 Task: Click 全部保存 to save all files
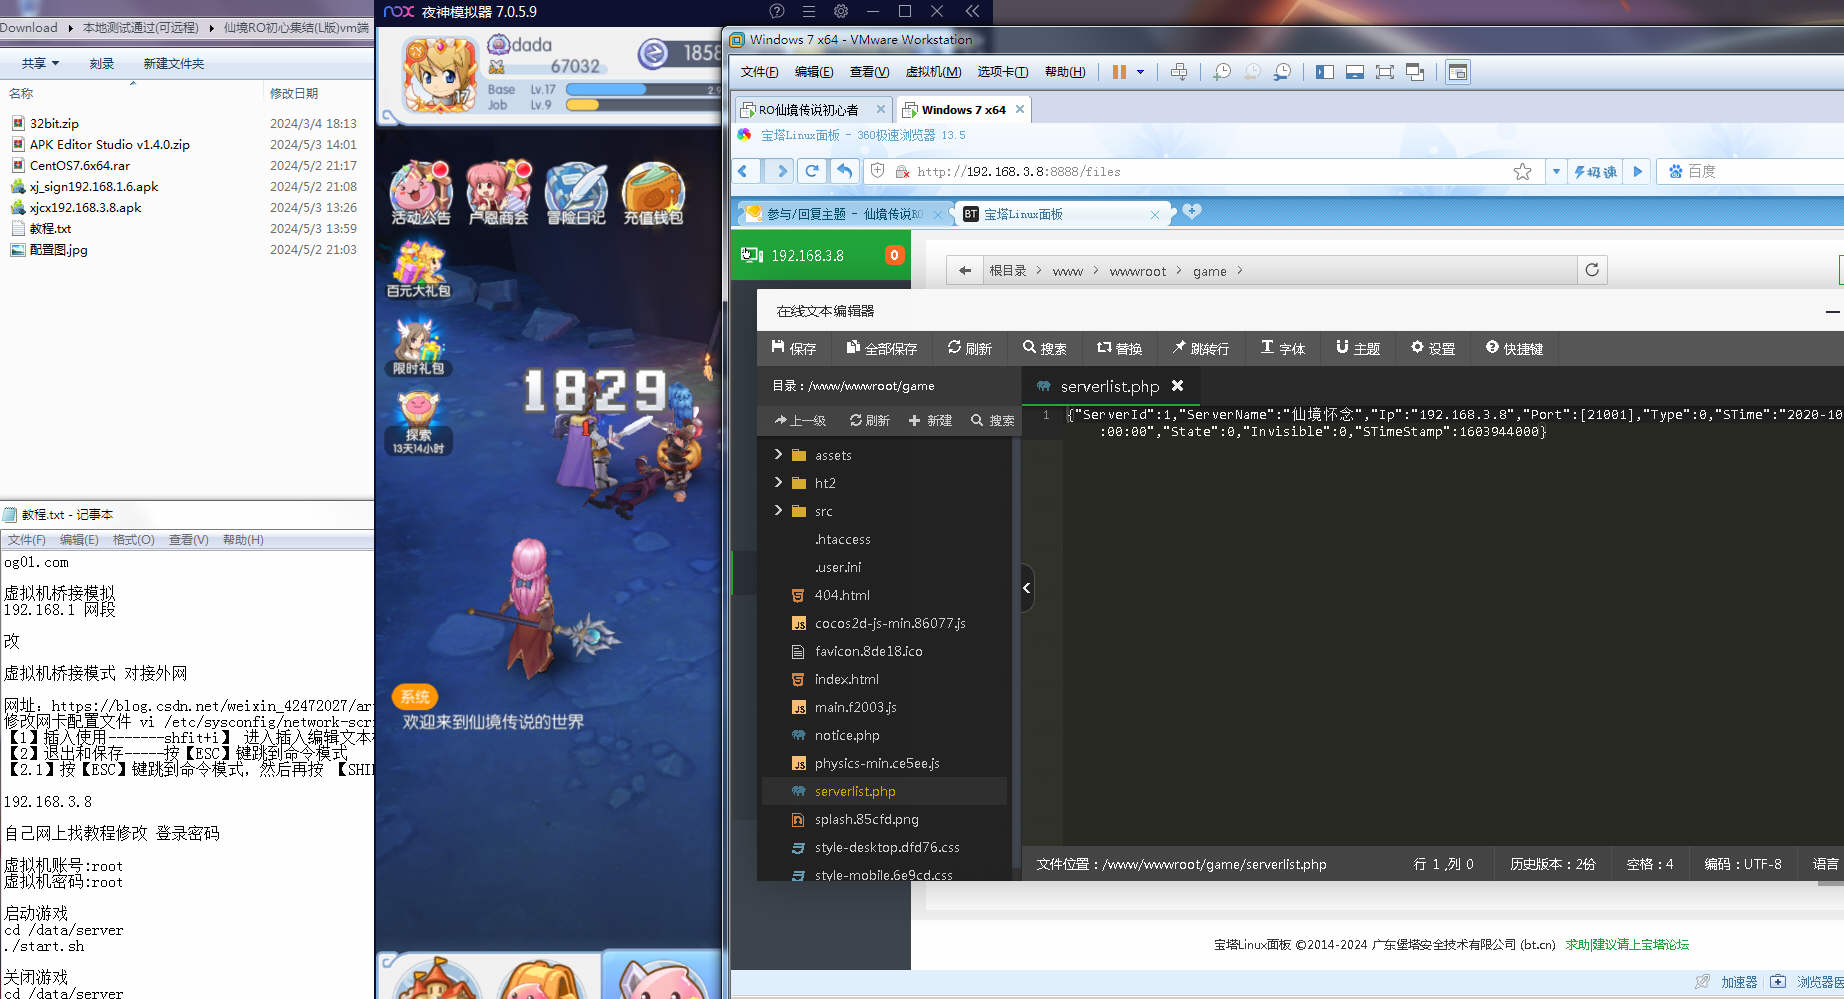(x=881, y=348)
